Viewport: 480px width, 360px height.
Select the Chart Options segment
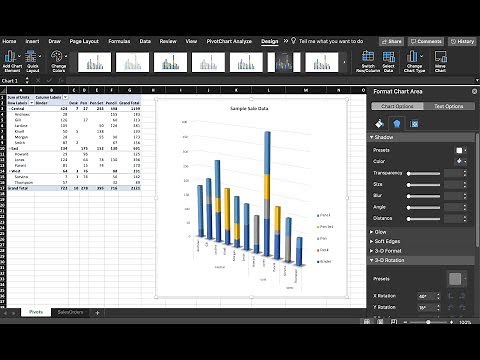(397, 106)
